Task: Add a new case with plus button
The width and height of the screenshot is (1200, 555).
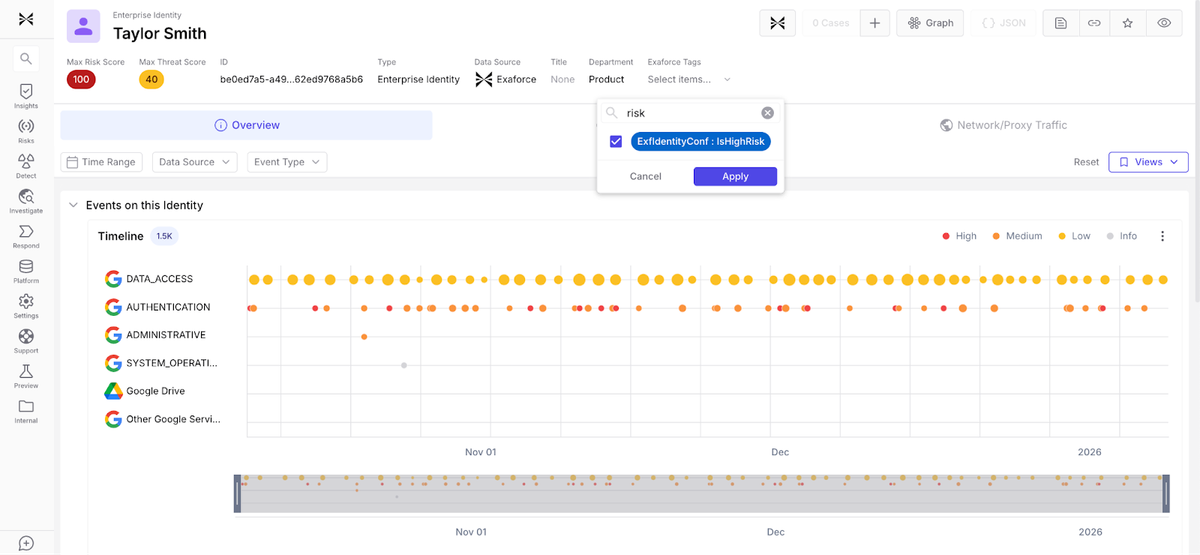Action: point(874,23)
